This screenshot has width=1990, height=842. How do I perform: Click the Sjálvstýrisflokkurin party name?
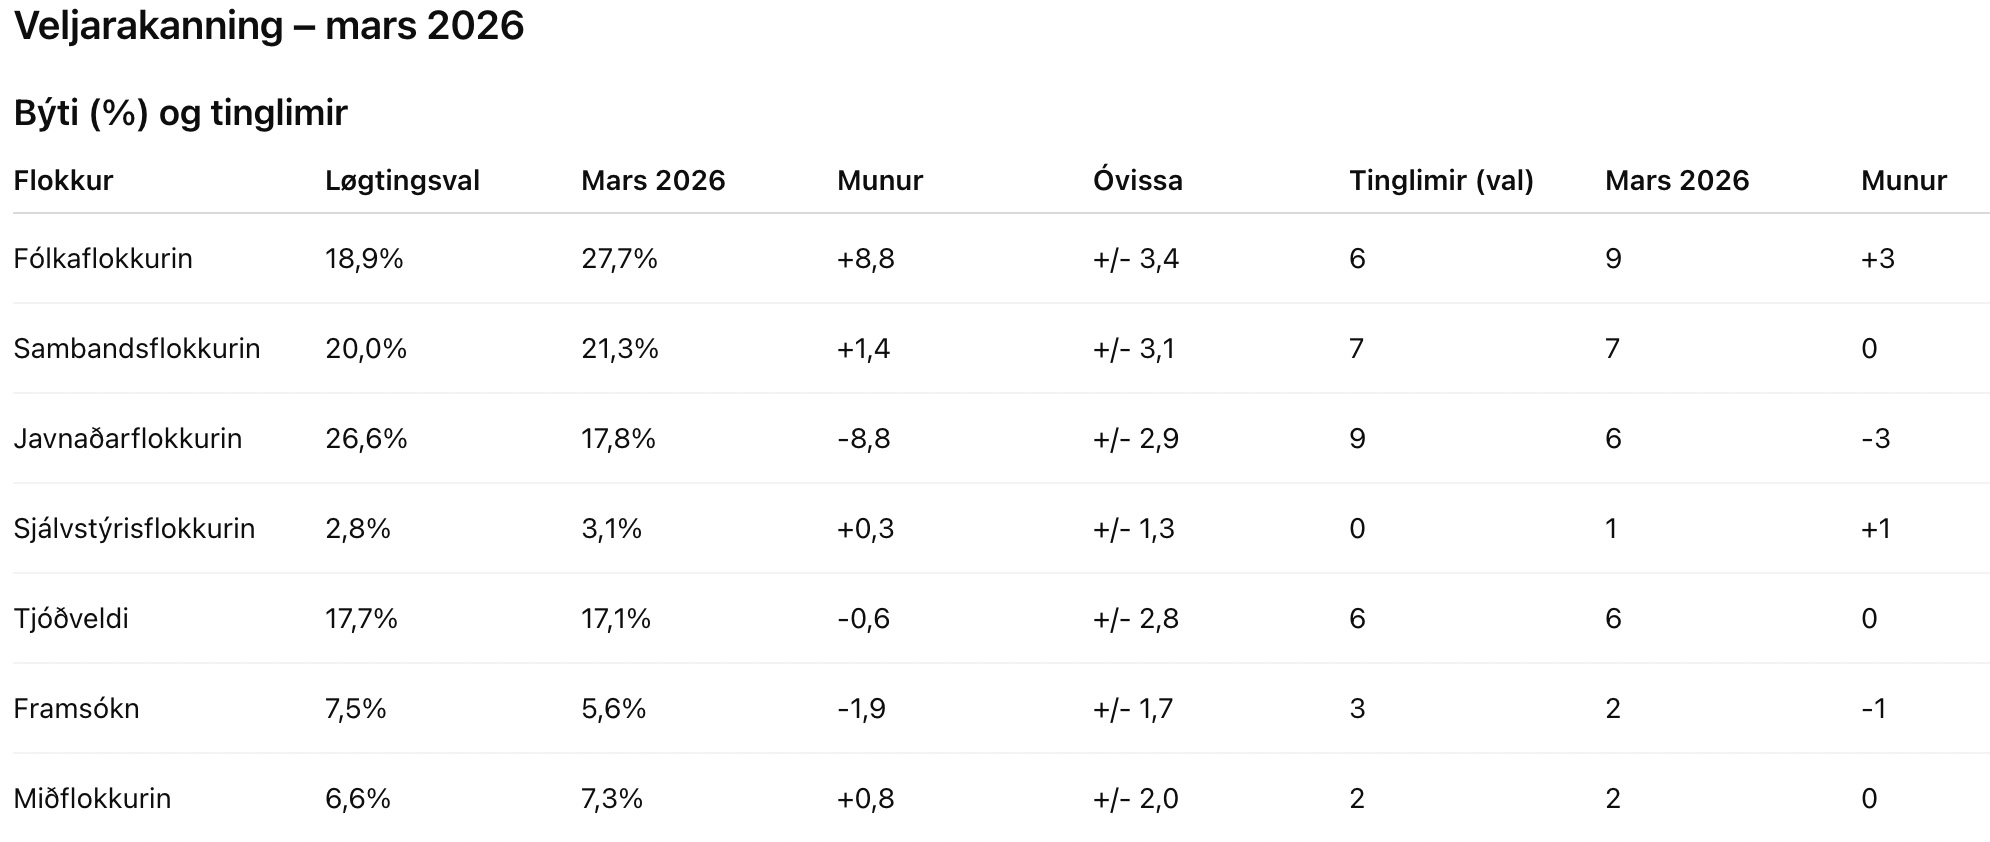click(134, 529)
